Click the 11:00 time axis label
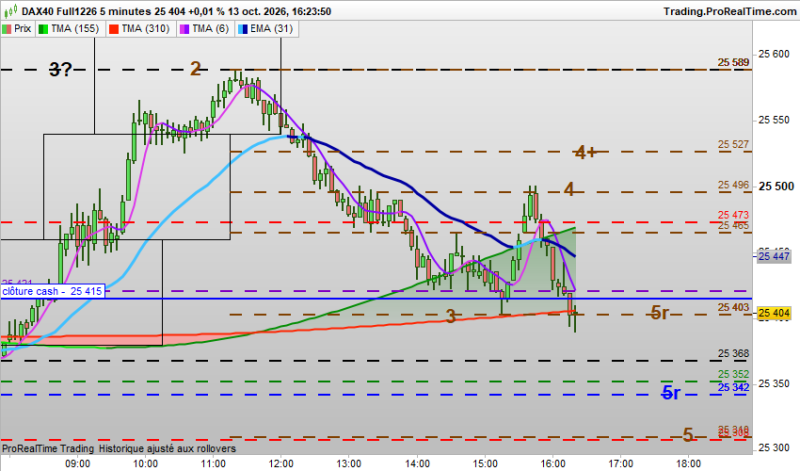The width and height of the screenshot is (800, 471). (213, 464)
